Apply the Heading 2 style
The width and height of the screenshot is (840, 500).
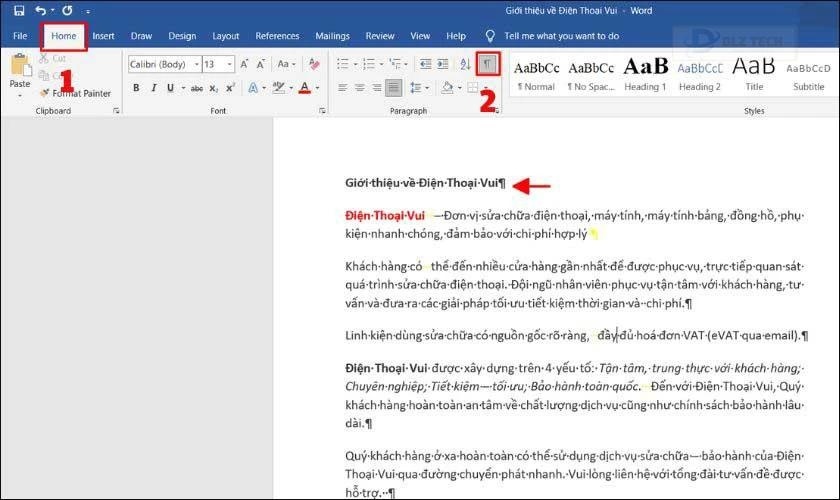point(700,75)
